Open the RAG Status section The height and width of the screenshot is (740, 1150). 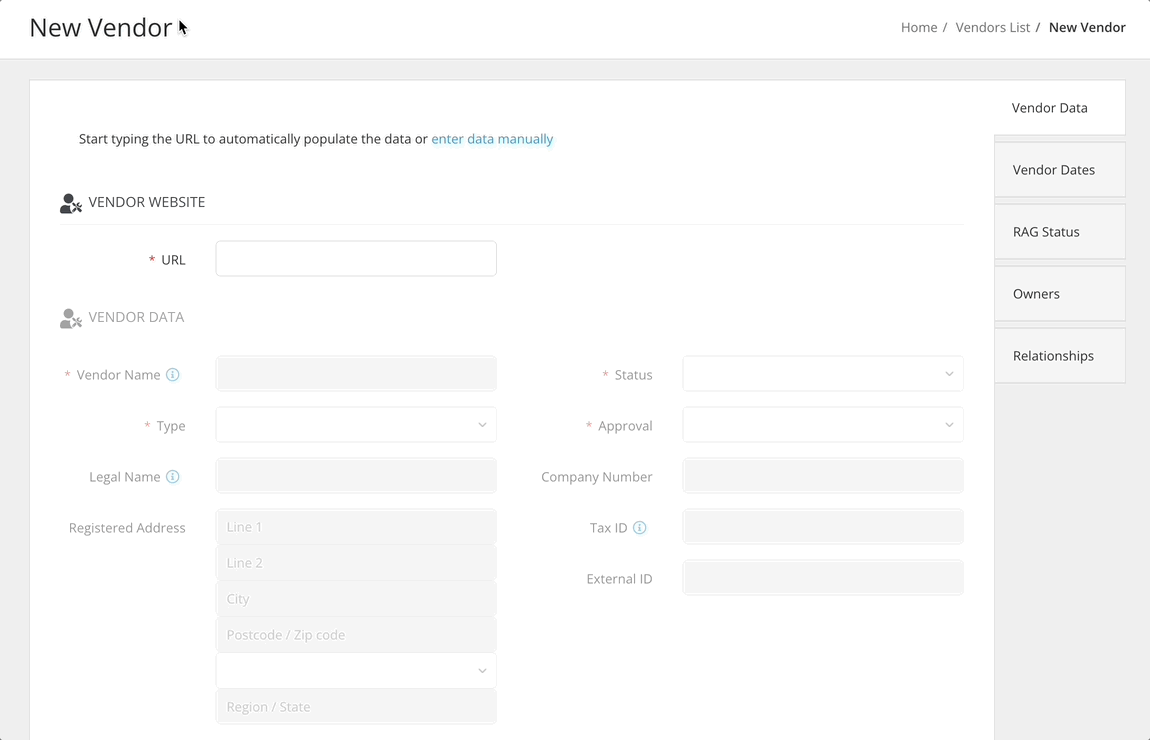coord(1046,231)
